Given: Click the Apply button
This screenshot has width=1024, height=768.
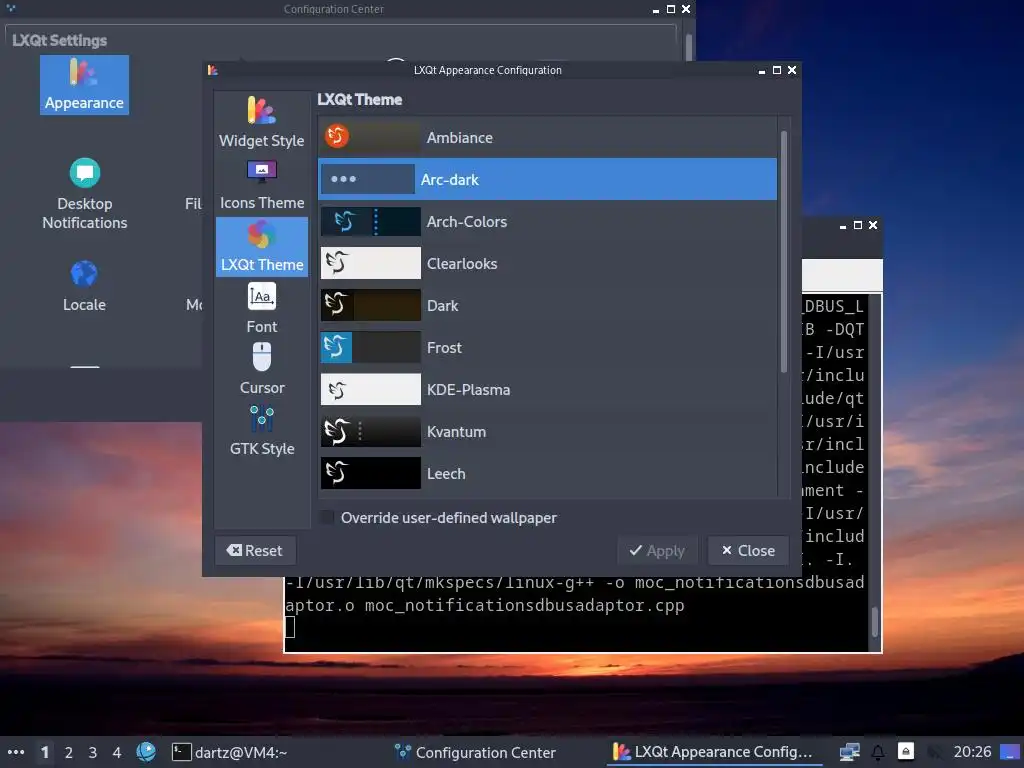Looking at the screenshot, I should click(x=657, y=551).
